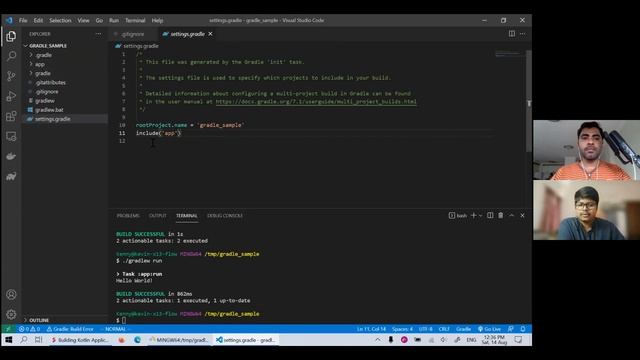This screenshot has width=640, height=360.
Task: Open the Gradle elephant view
Action: [x=11, y=176]
